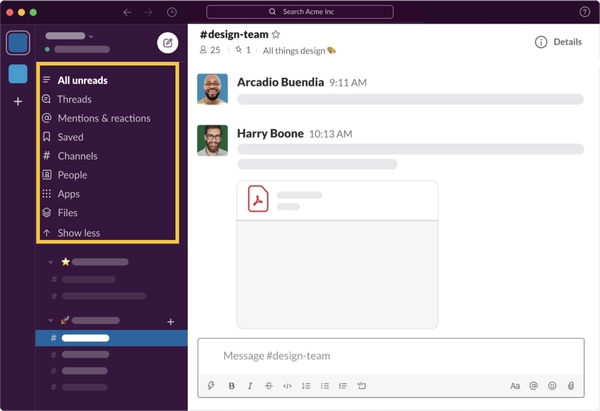Mention someone with the @ icon
This screenshot has width=600, height=411.
click(533, 386)
